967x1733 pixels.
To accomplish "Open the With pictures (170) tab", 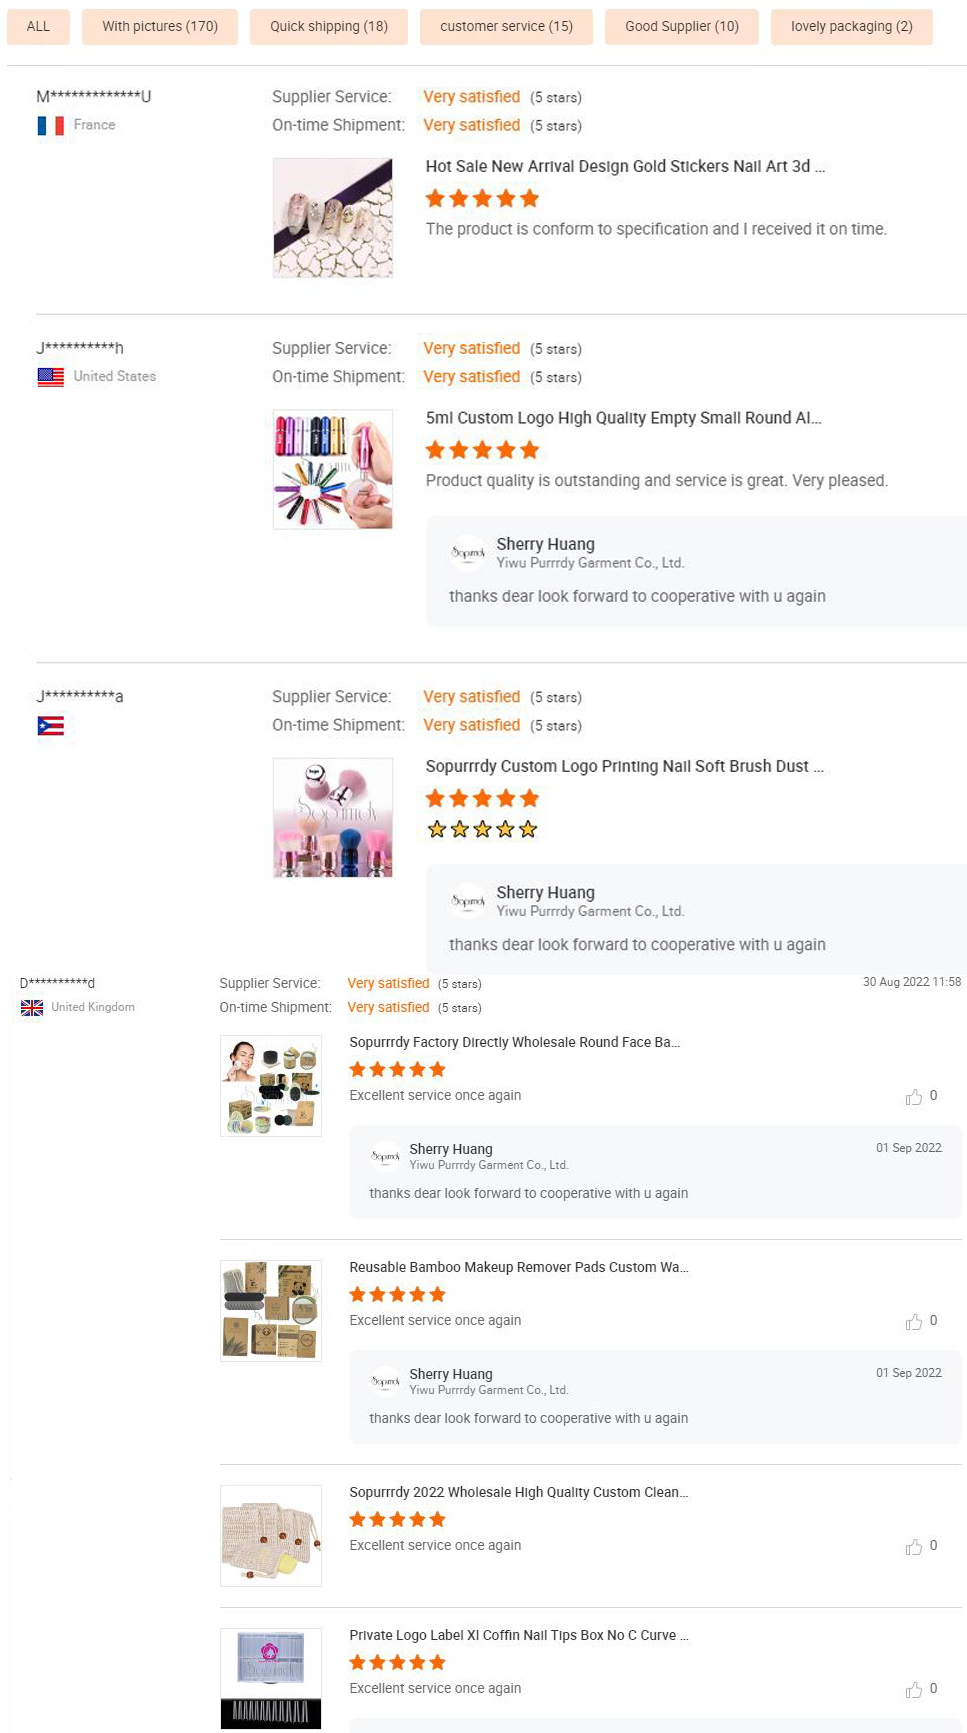I will 159,26.
